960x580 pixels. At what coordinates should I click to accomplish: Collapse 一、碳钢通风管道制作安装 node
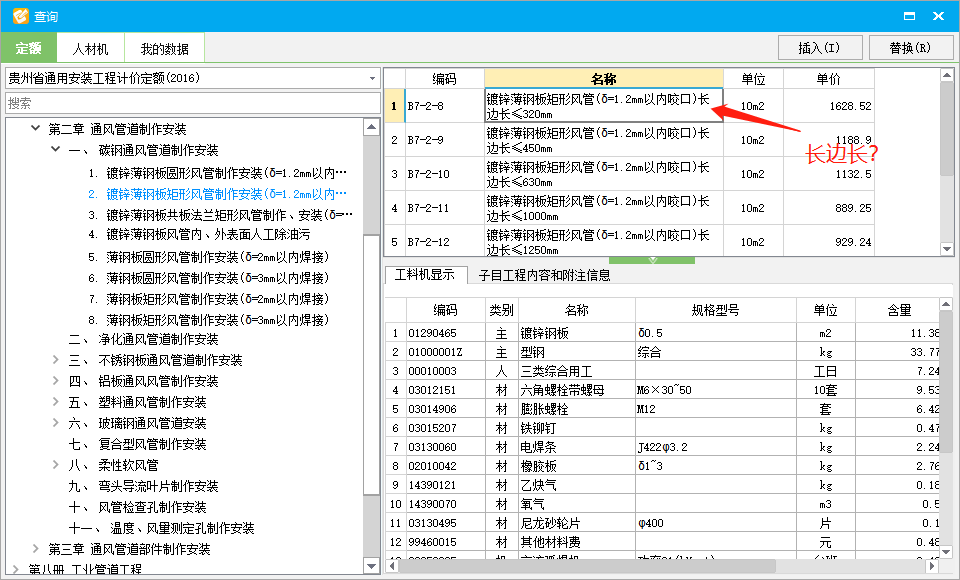click(x=56, y=149)
